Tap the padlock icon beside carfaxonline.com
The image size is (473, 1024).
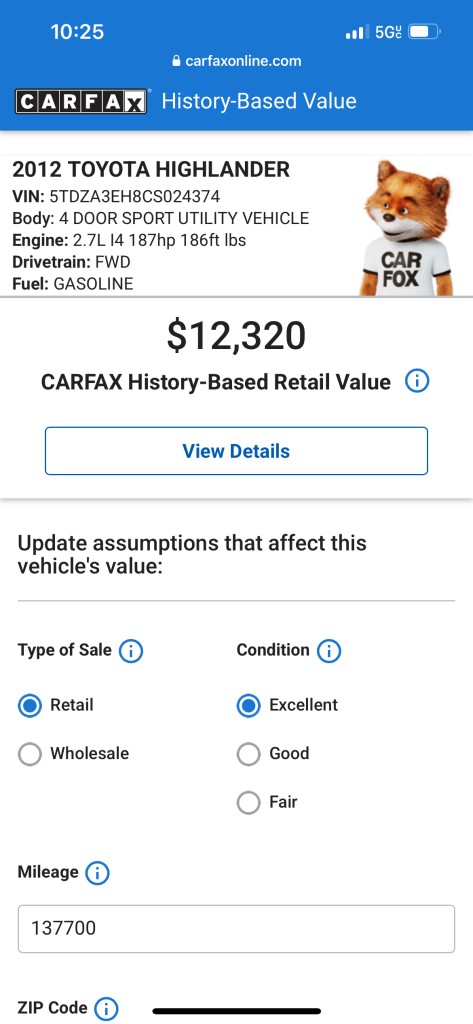(176, 61)
